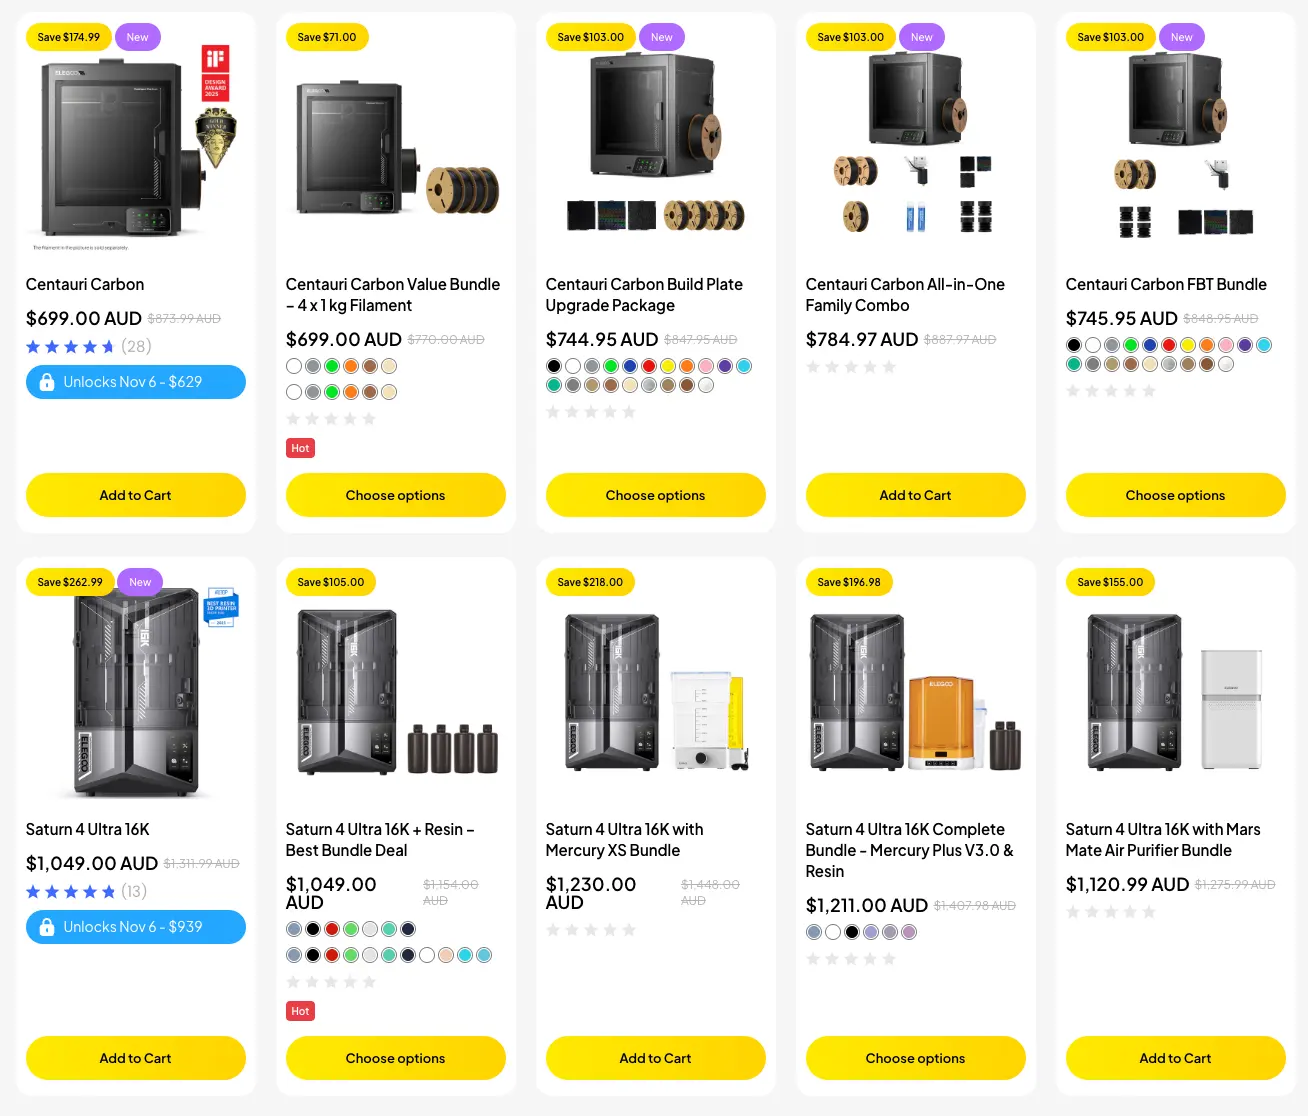Click the Centauri Carbon Value Bundle product image
Viewport: 1308px width, 1116px height.
396,150
